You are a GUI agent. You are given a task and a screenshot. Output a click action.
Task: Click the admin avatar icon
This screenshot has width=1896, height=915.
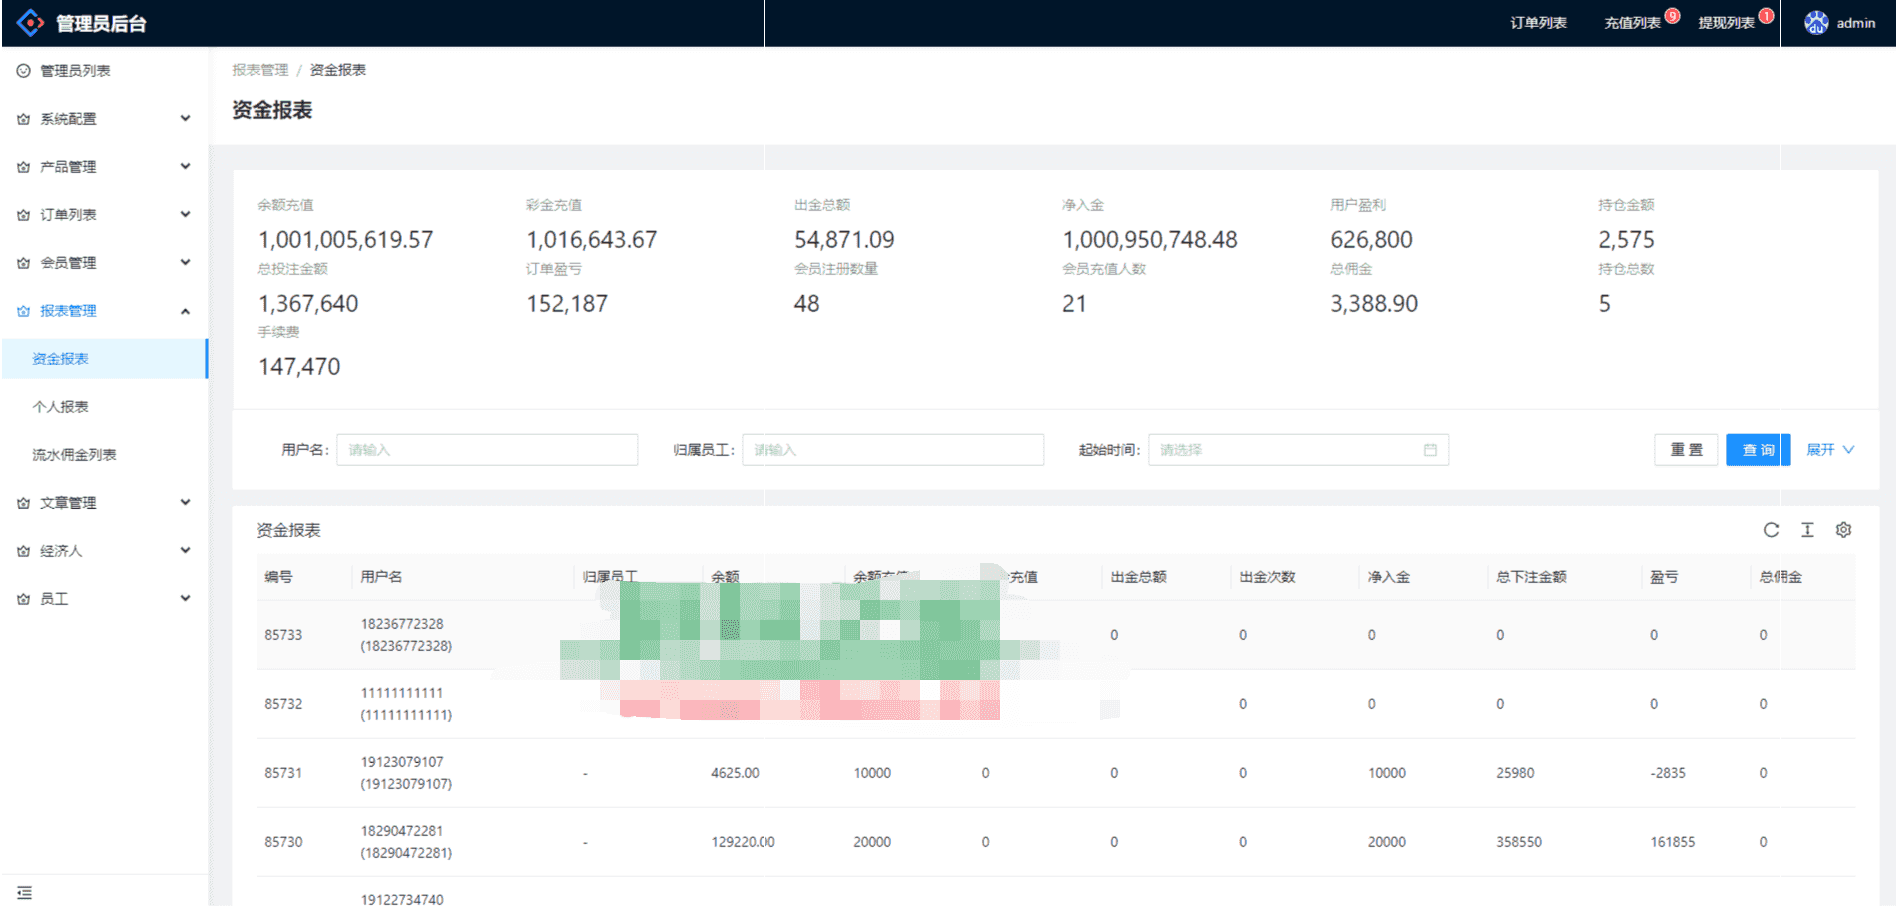(x=1816, y=23)
